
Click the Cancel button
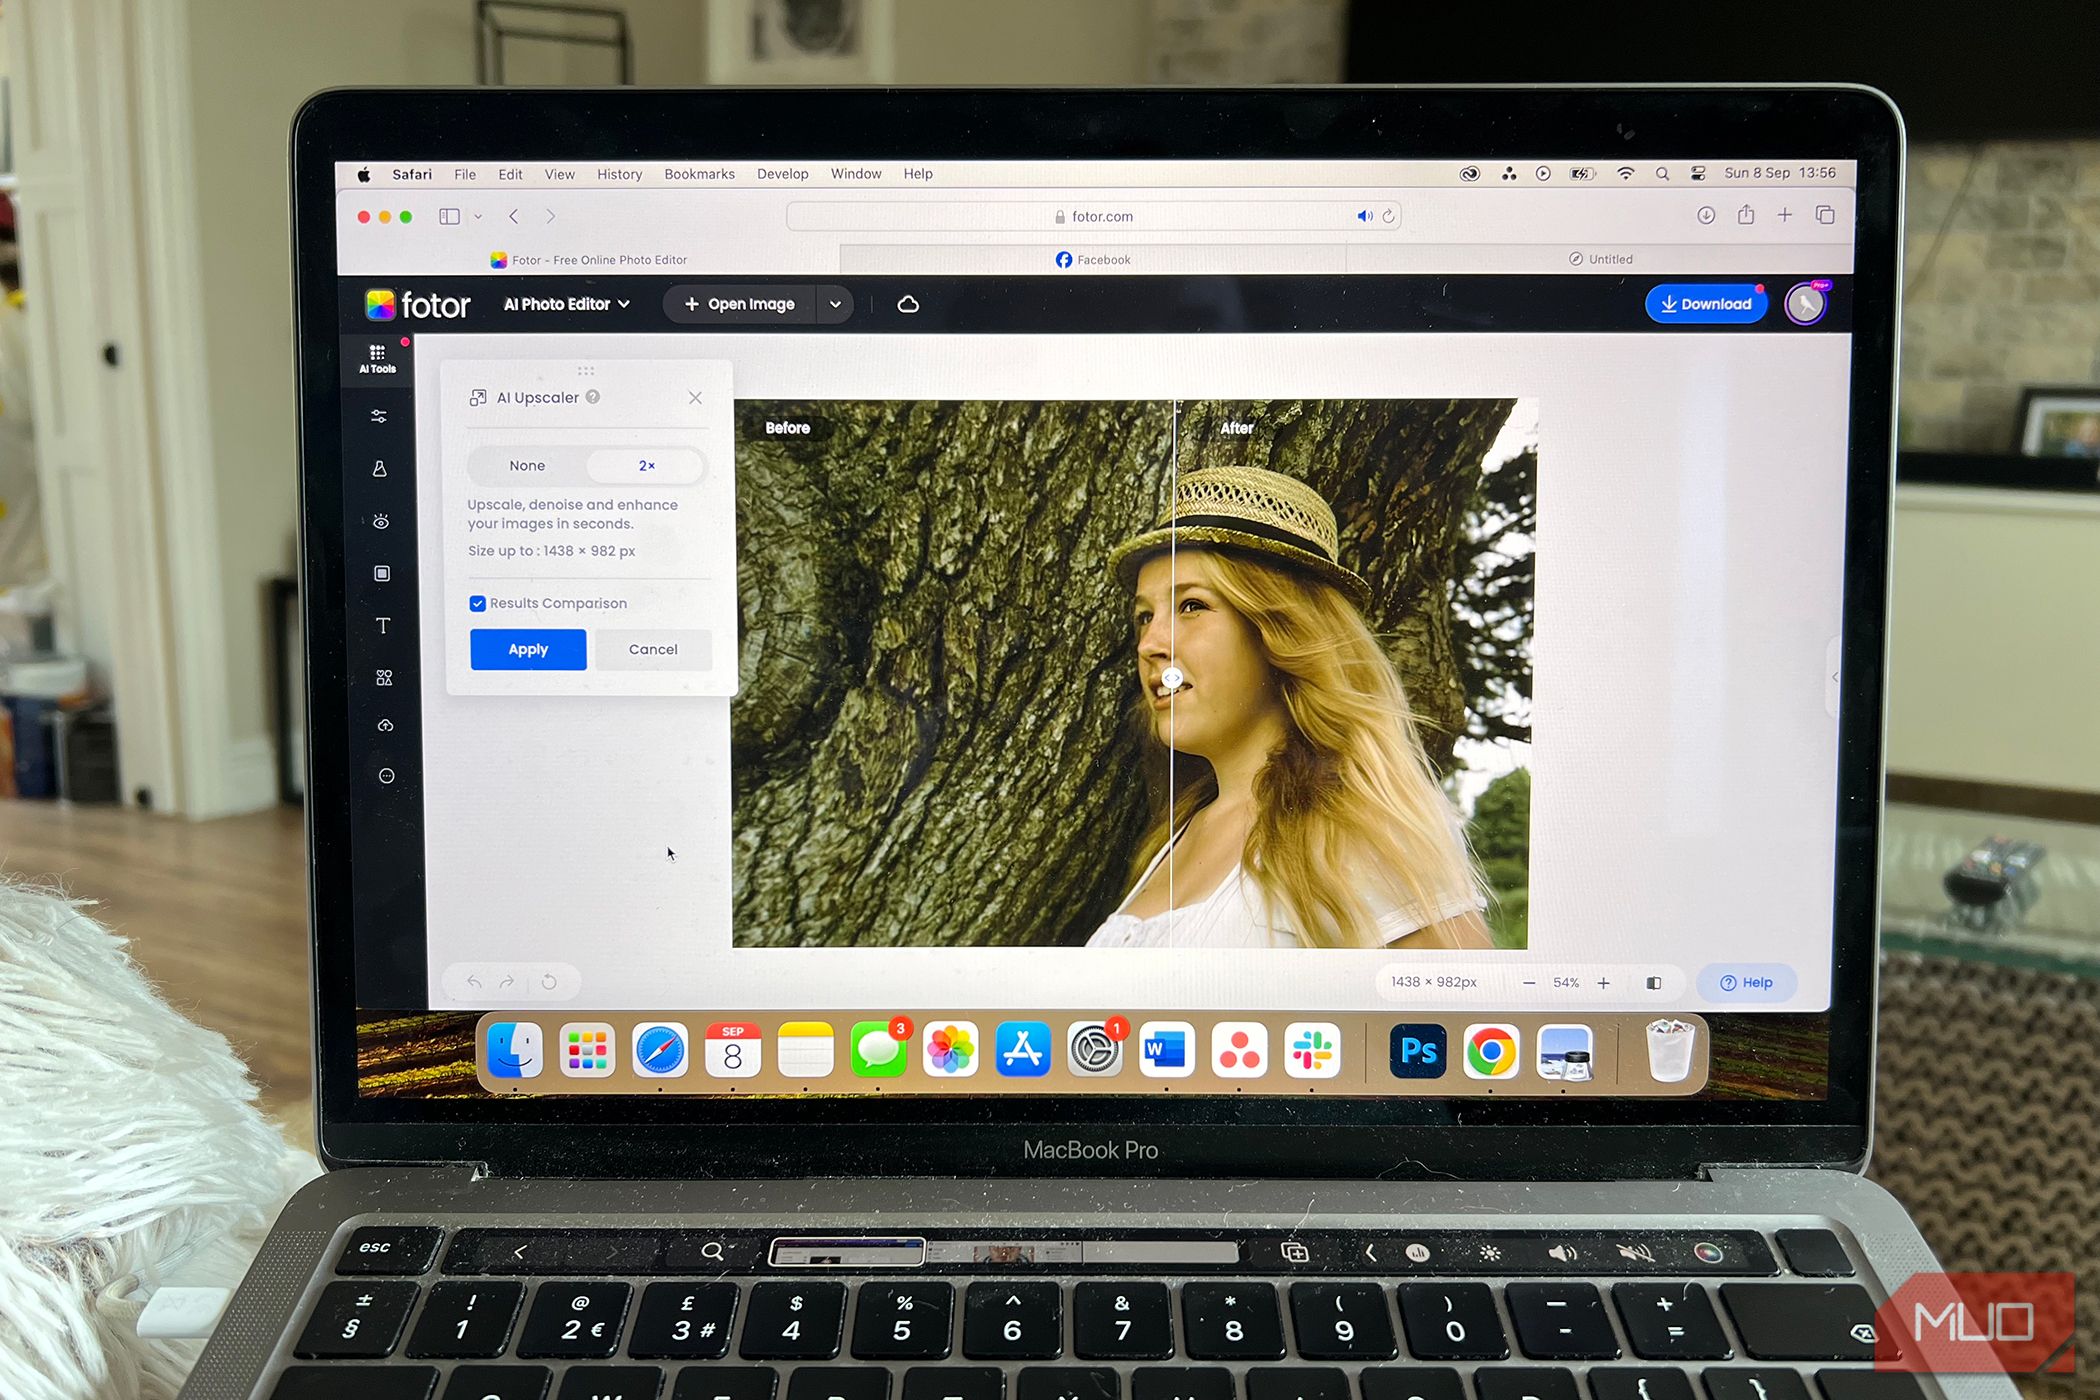[x=653, y=649]
